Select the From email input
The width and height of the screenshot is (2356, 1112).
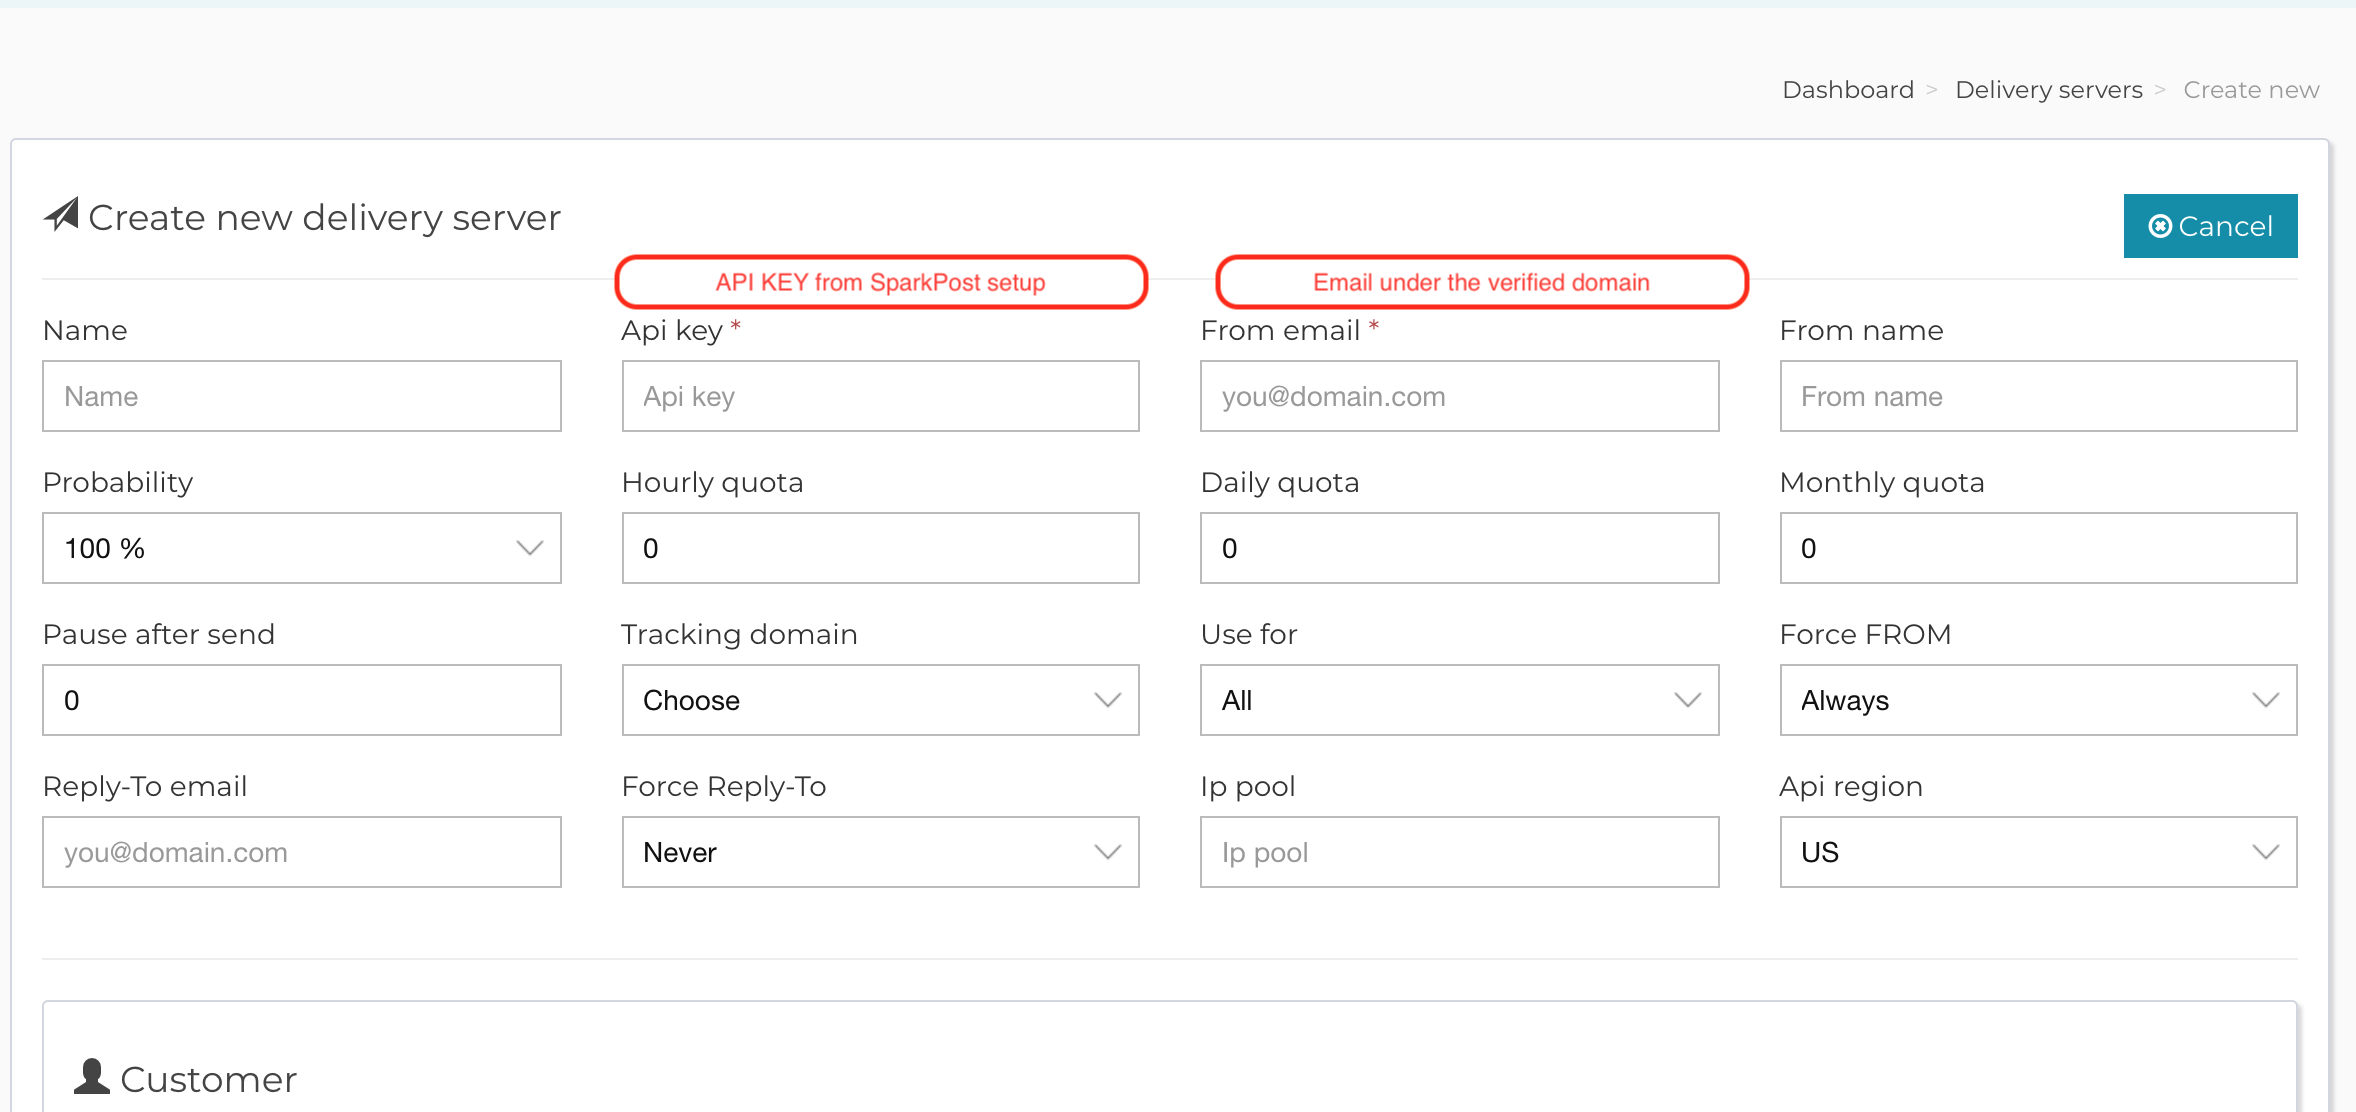point(1459,396)
